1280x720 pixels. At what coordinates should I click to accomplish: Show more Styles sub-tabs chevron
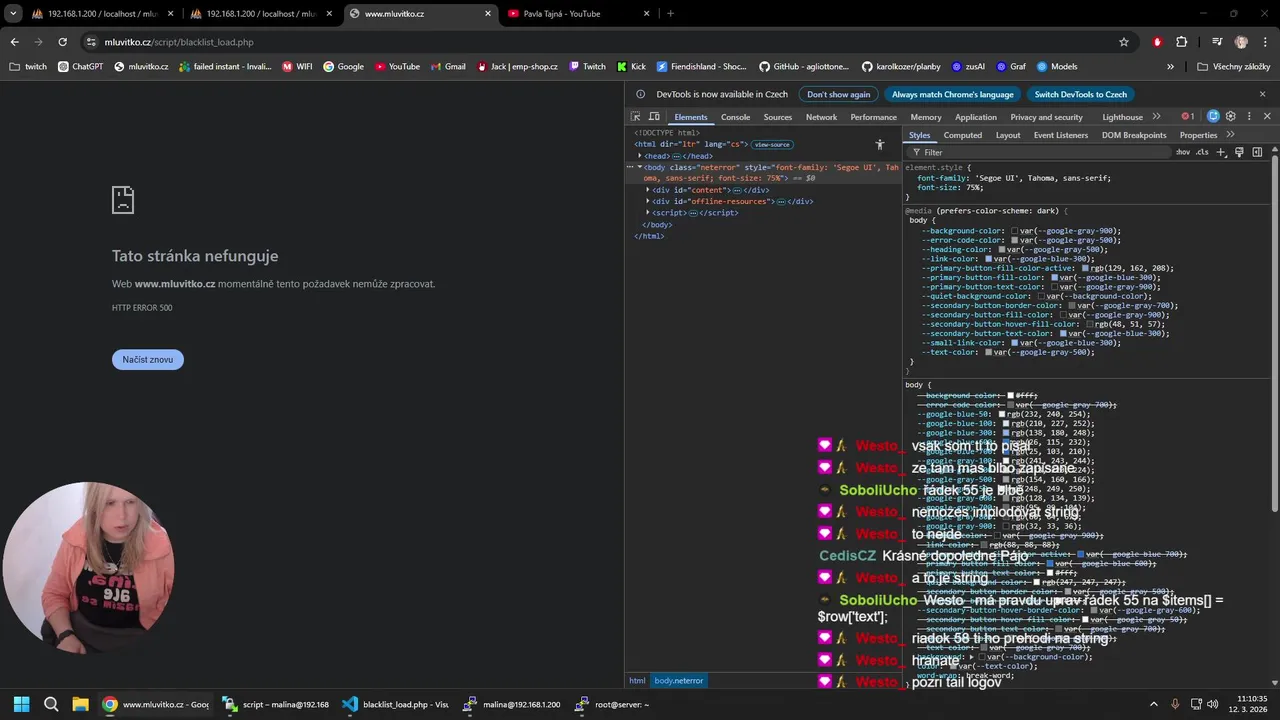coord(1231,135)
